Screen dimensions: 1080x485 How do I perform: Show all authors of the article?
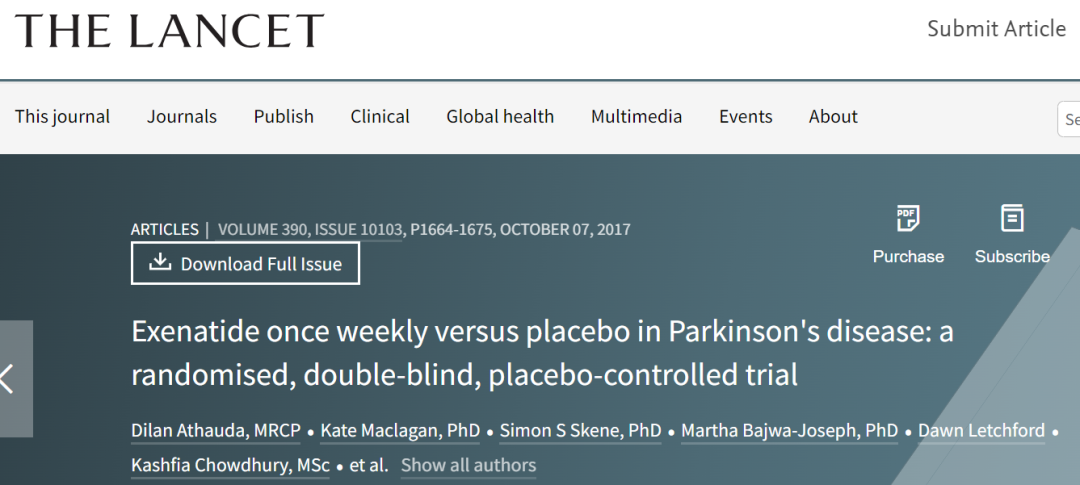pyautogui.click(x=468, y=466)
